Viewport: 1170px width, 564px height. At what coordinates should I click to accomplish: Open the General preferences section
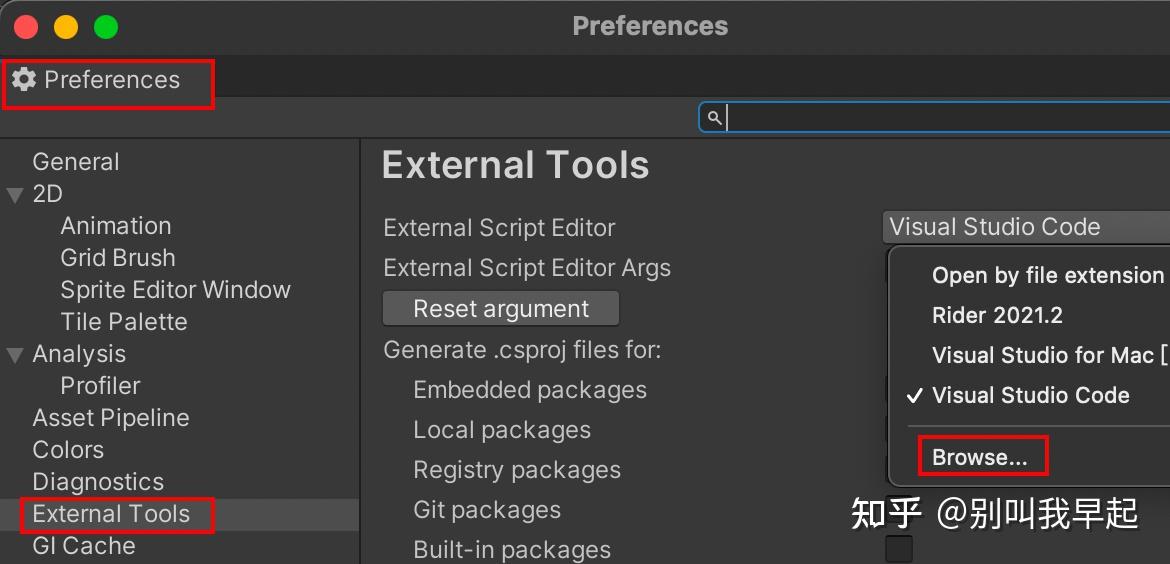76,162
